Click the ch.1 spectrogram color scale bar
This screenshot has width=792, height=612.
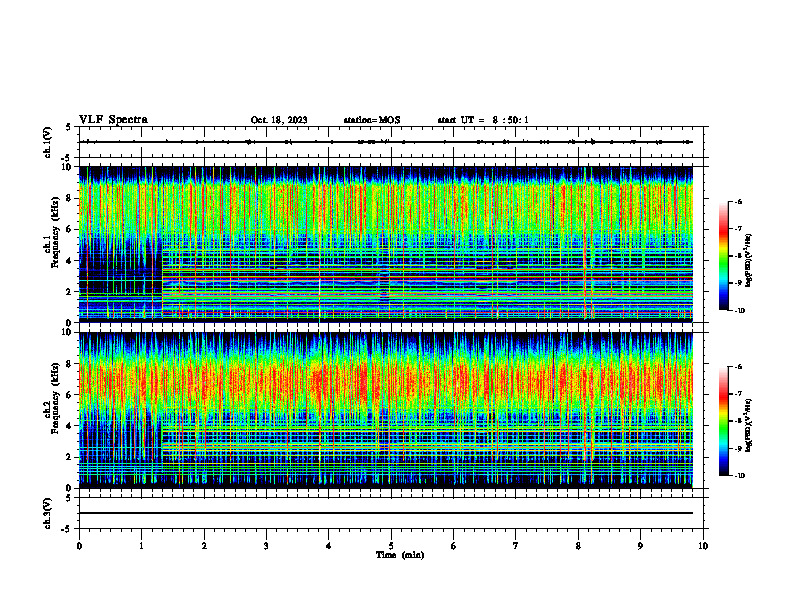(723, 256)
